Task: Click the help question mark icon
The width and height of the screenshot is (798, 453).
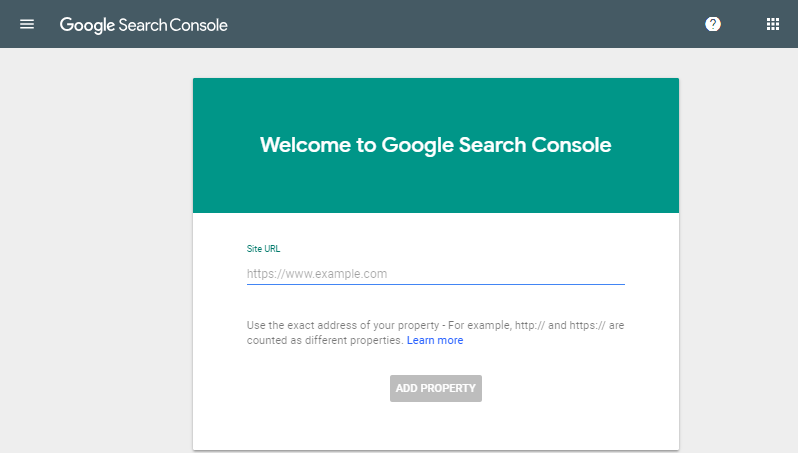Action: click(713, 24)
